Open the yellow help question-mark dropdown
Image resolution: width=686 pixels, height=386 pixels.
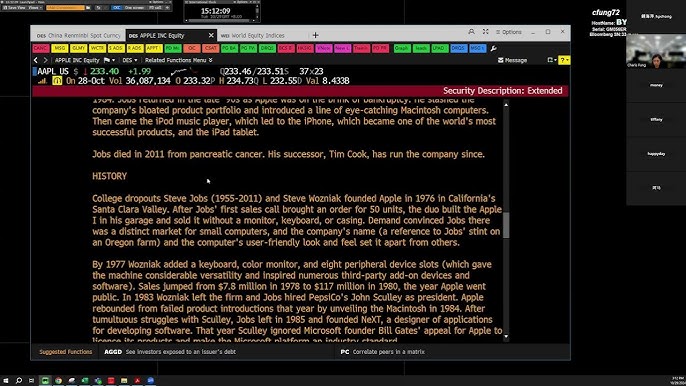coord(564,60)
